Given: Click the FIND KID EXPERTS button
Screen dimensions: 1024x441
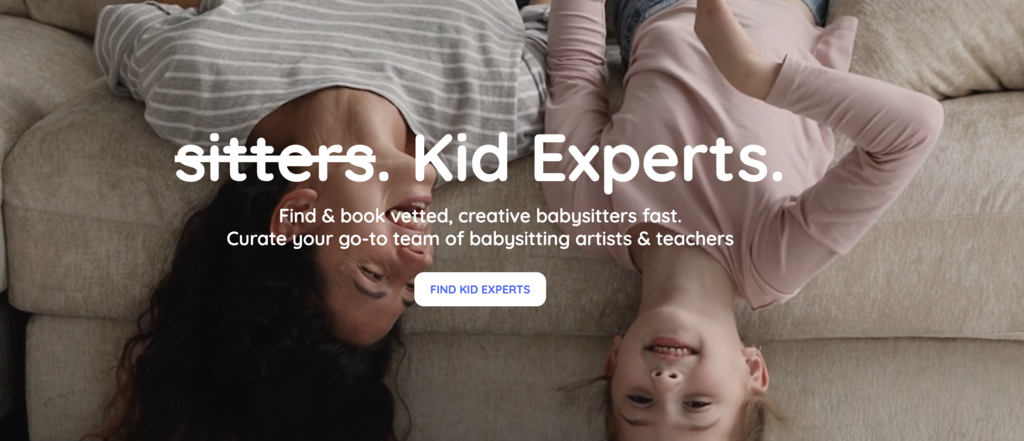Looking at the screenshot, I should coord(480,289).
